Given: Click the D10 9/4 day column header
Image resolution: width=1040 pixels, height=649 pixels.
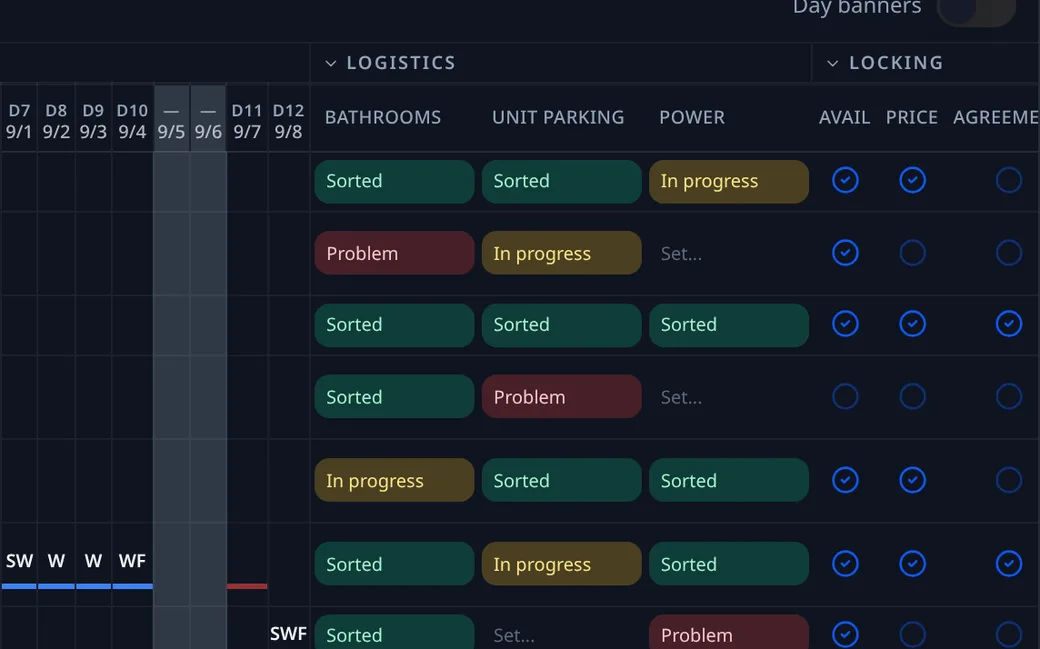Looking at the screenshot, I should (x=133, y=121).
